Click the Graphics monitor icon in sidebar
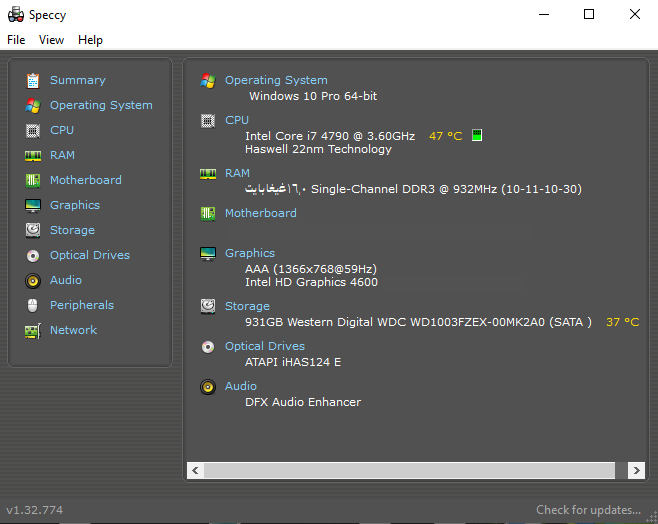Viewport: 658px width, 524px height. click(x=33, y=206)
